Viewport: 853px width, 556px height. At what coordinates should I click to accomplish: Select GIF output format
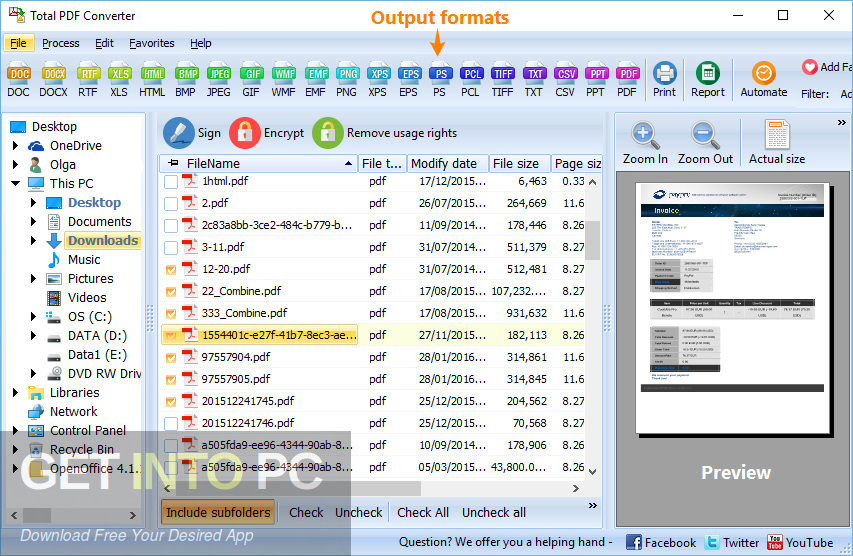[251, 81]
